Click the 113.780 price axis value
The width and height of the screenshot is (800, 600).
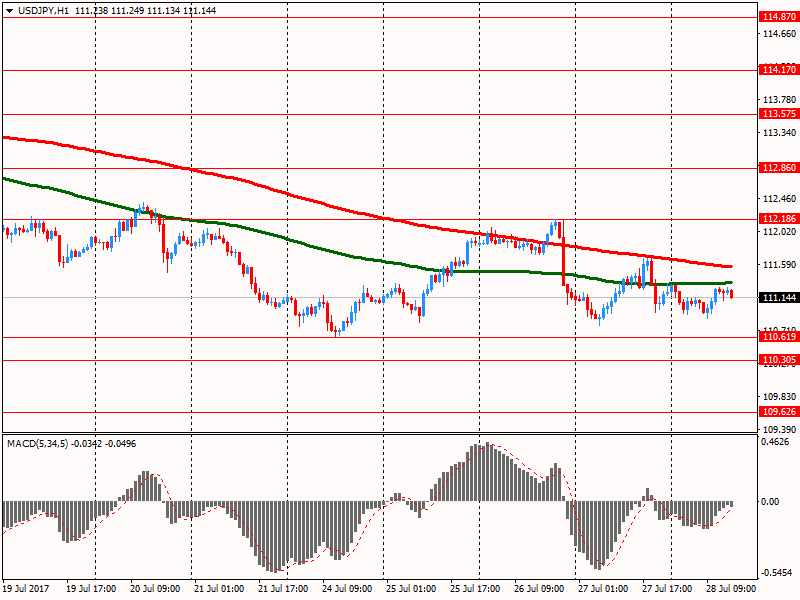coord(779,99)
